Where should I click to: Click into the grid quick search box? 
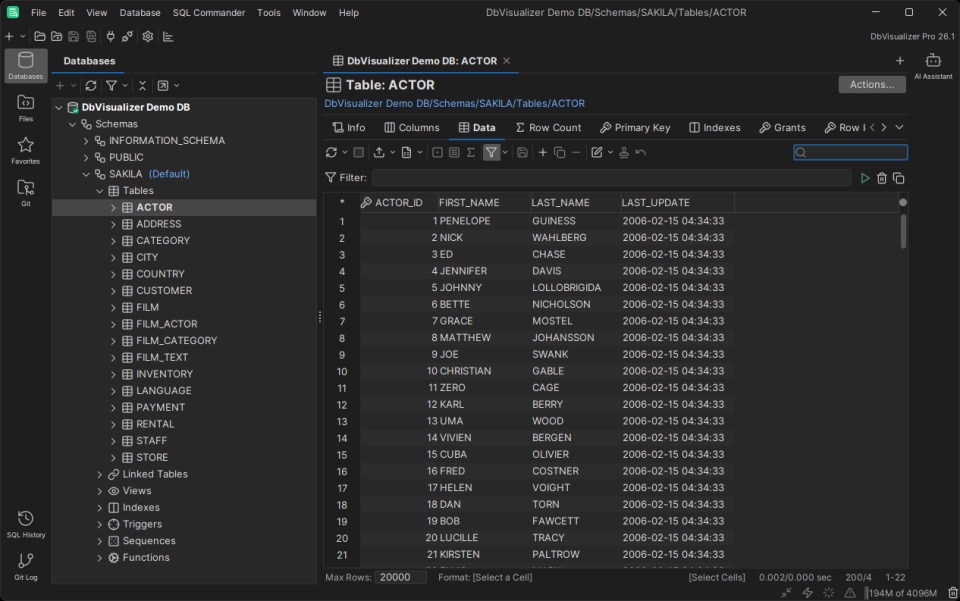point(850,152)
